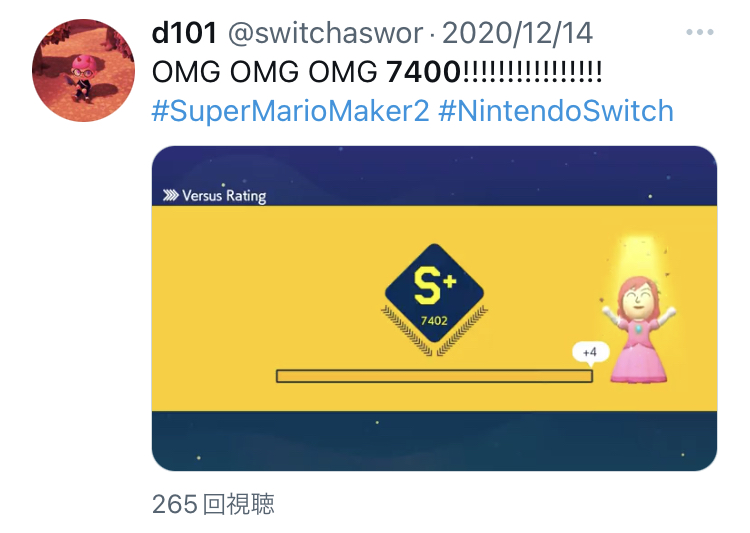Click the bold 7400 in the tweet
The height and width of the screenshot is (533, 750).
(423, 72)
